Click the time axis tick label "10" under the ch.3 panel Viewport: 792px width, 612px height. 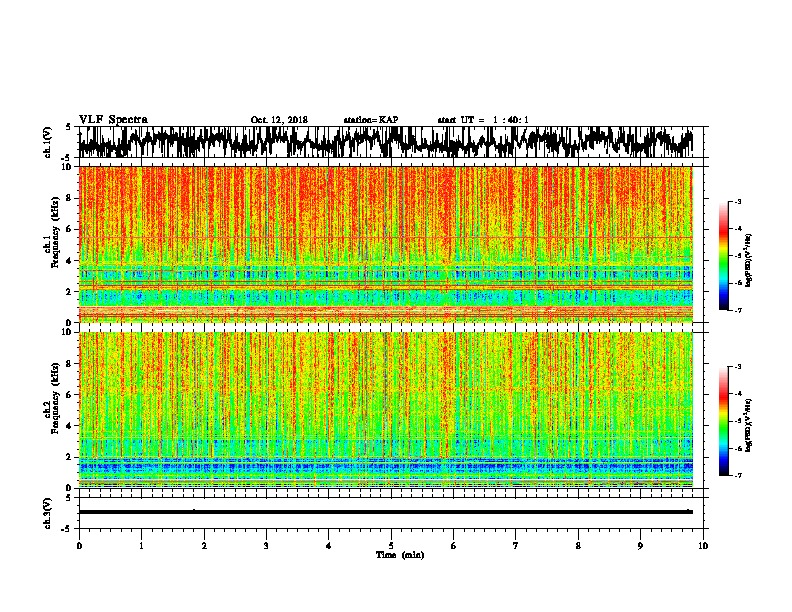coord(703,546)
